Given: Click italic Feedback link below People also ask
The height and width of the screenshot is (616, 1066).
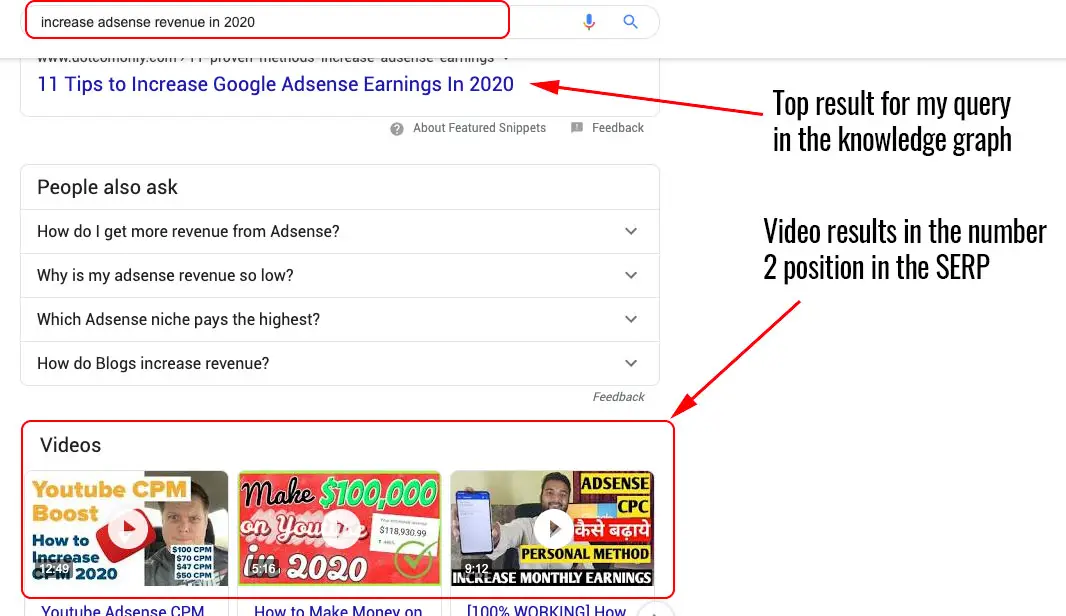Looking at the screenshot, I should coord(618,396).
